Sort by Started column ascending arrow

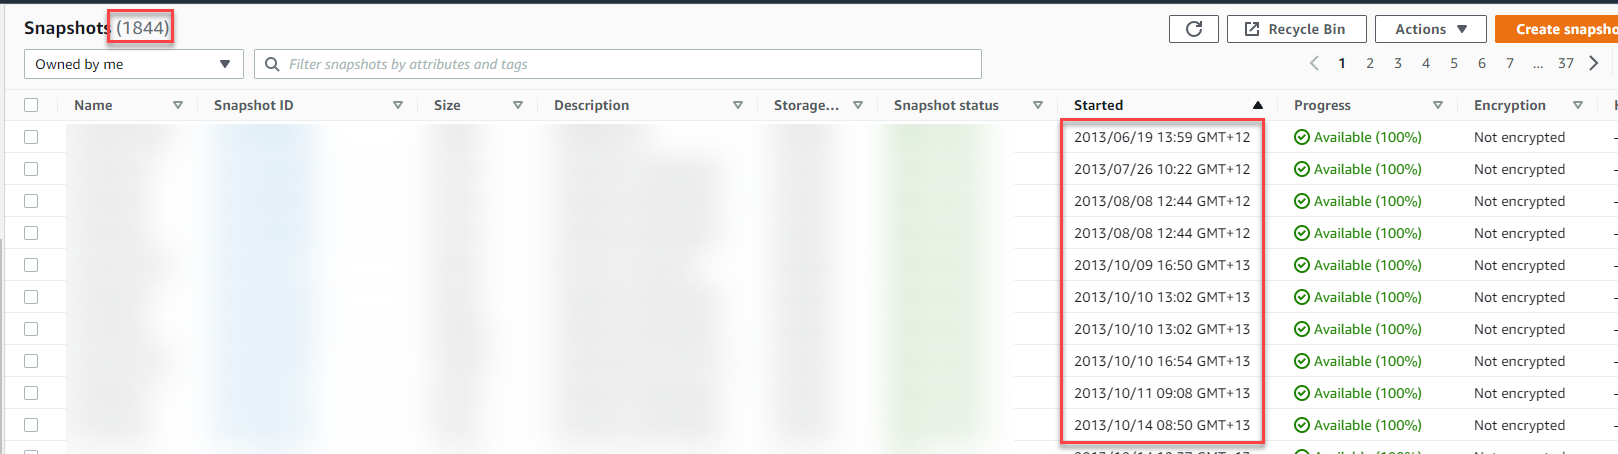(x=1258, y=105)
